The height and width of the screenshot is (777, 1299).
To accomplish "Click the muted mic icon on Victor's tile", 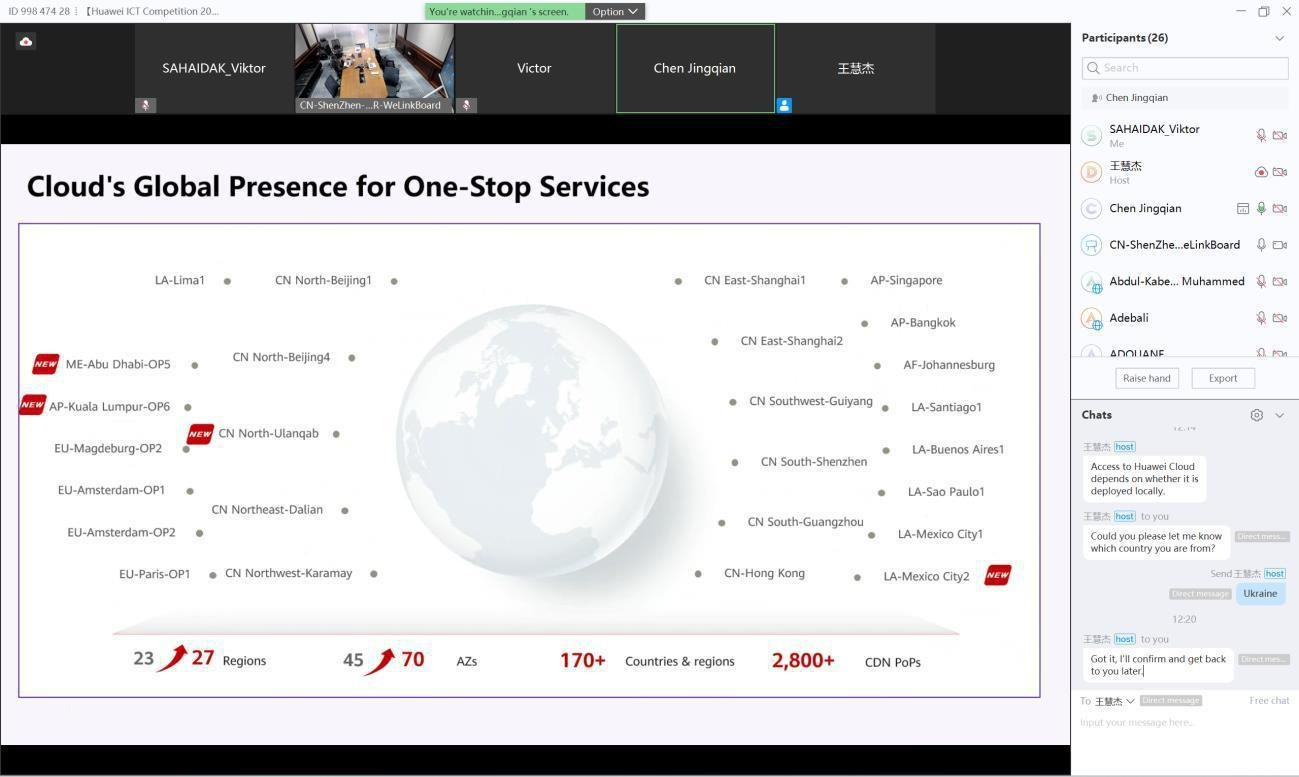I will [x=466, y=105].
